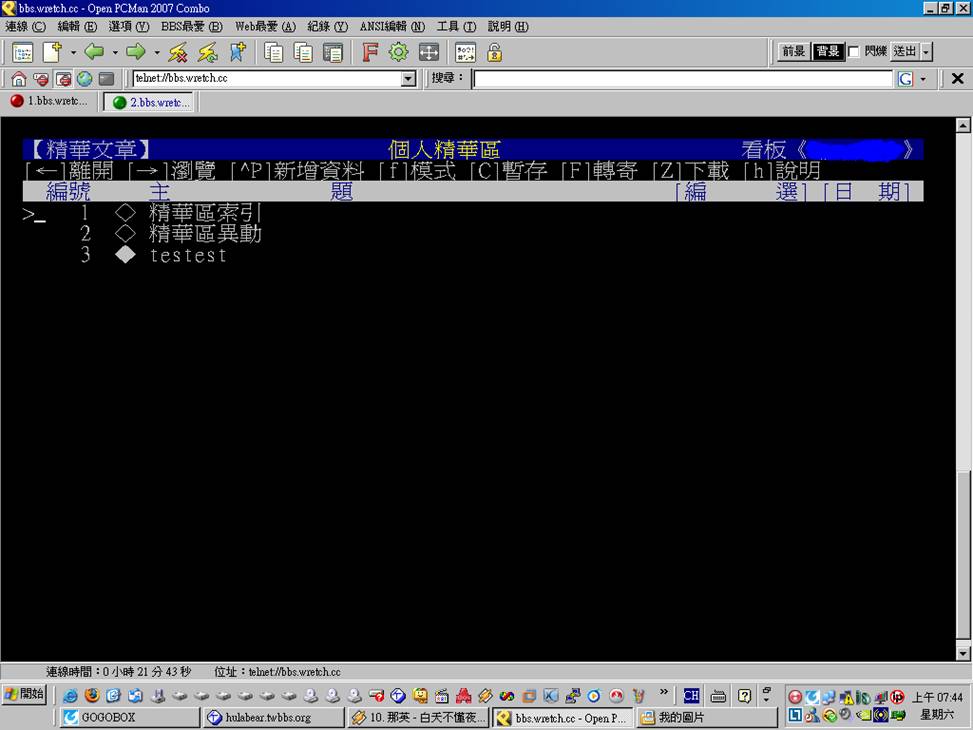Viewport: 973px width, 730px height.
Task: Click the home icon in address toolbar
Action: pos(19,79)
